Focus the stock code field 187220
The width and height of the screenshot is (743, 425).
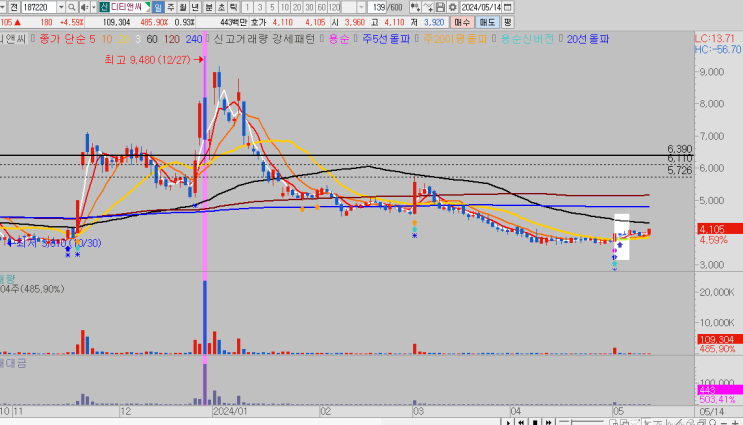(39, 7)
